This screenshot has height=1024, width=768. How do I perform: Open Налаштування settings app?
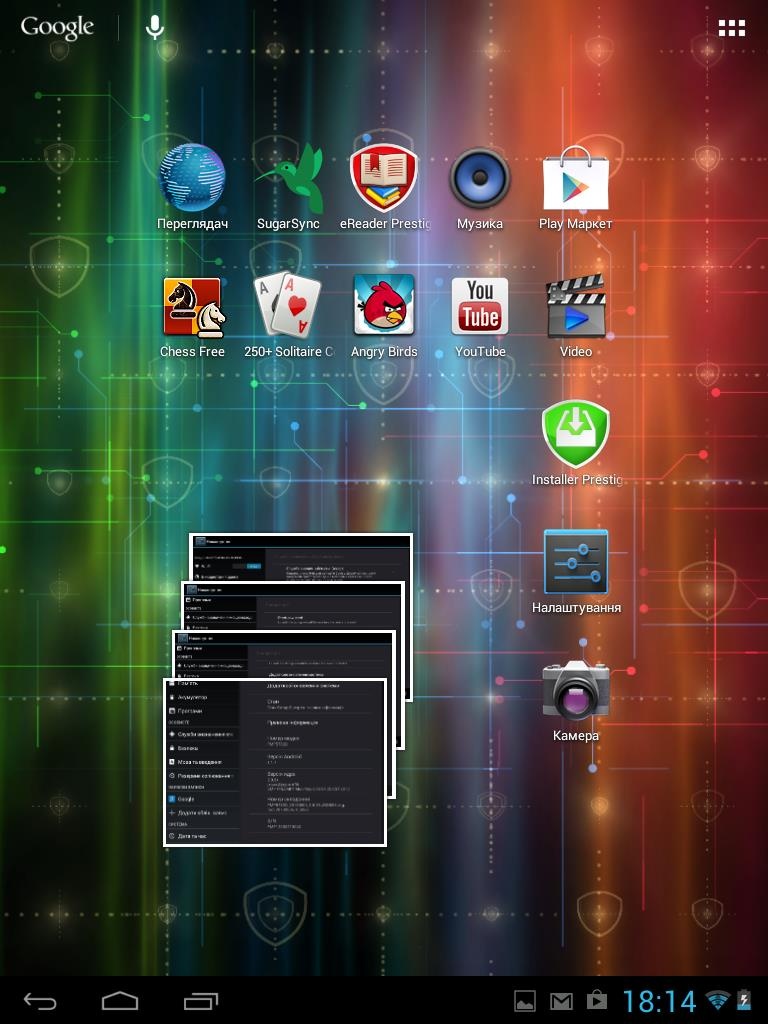click(576, 564)
